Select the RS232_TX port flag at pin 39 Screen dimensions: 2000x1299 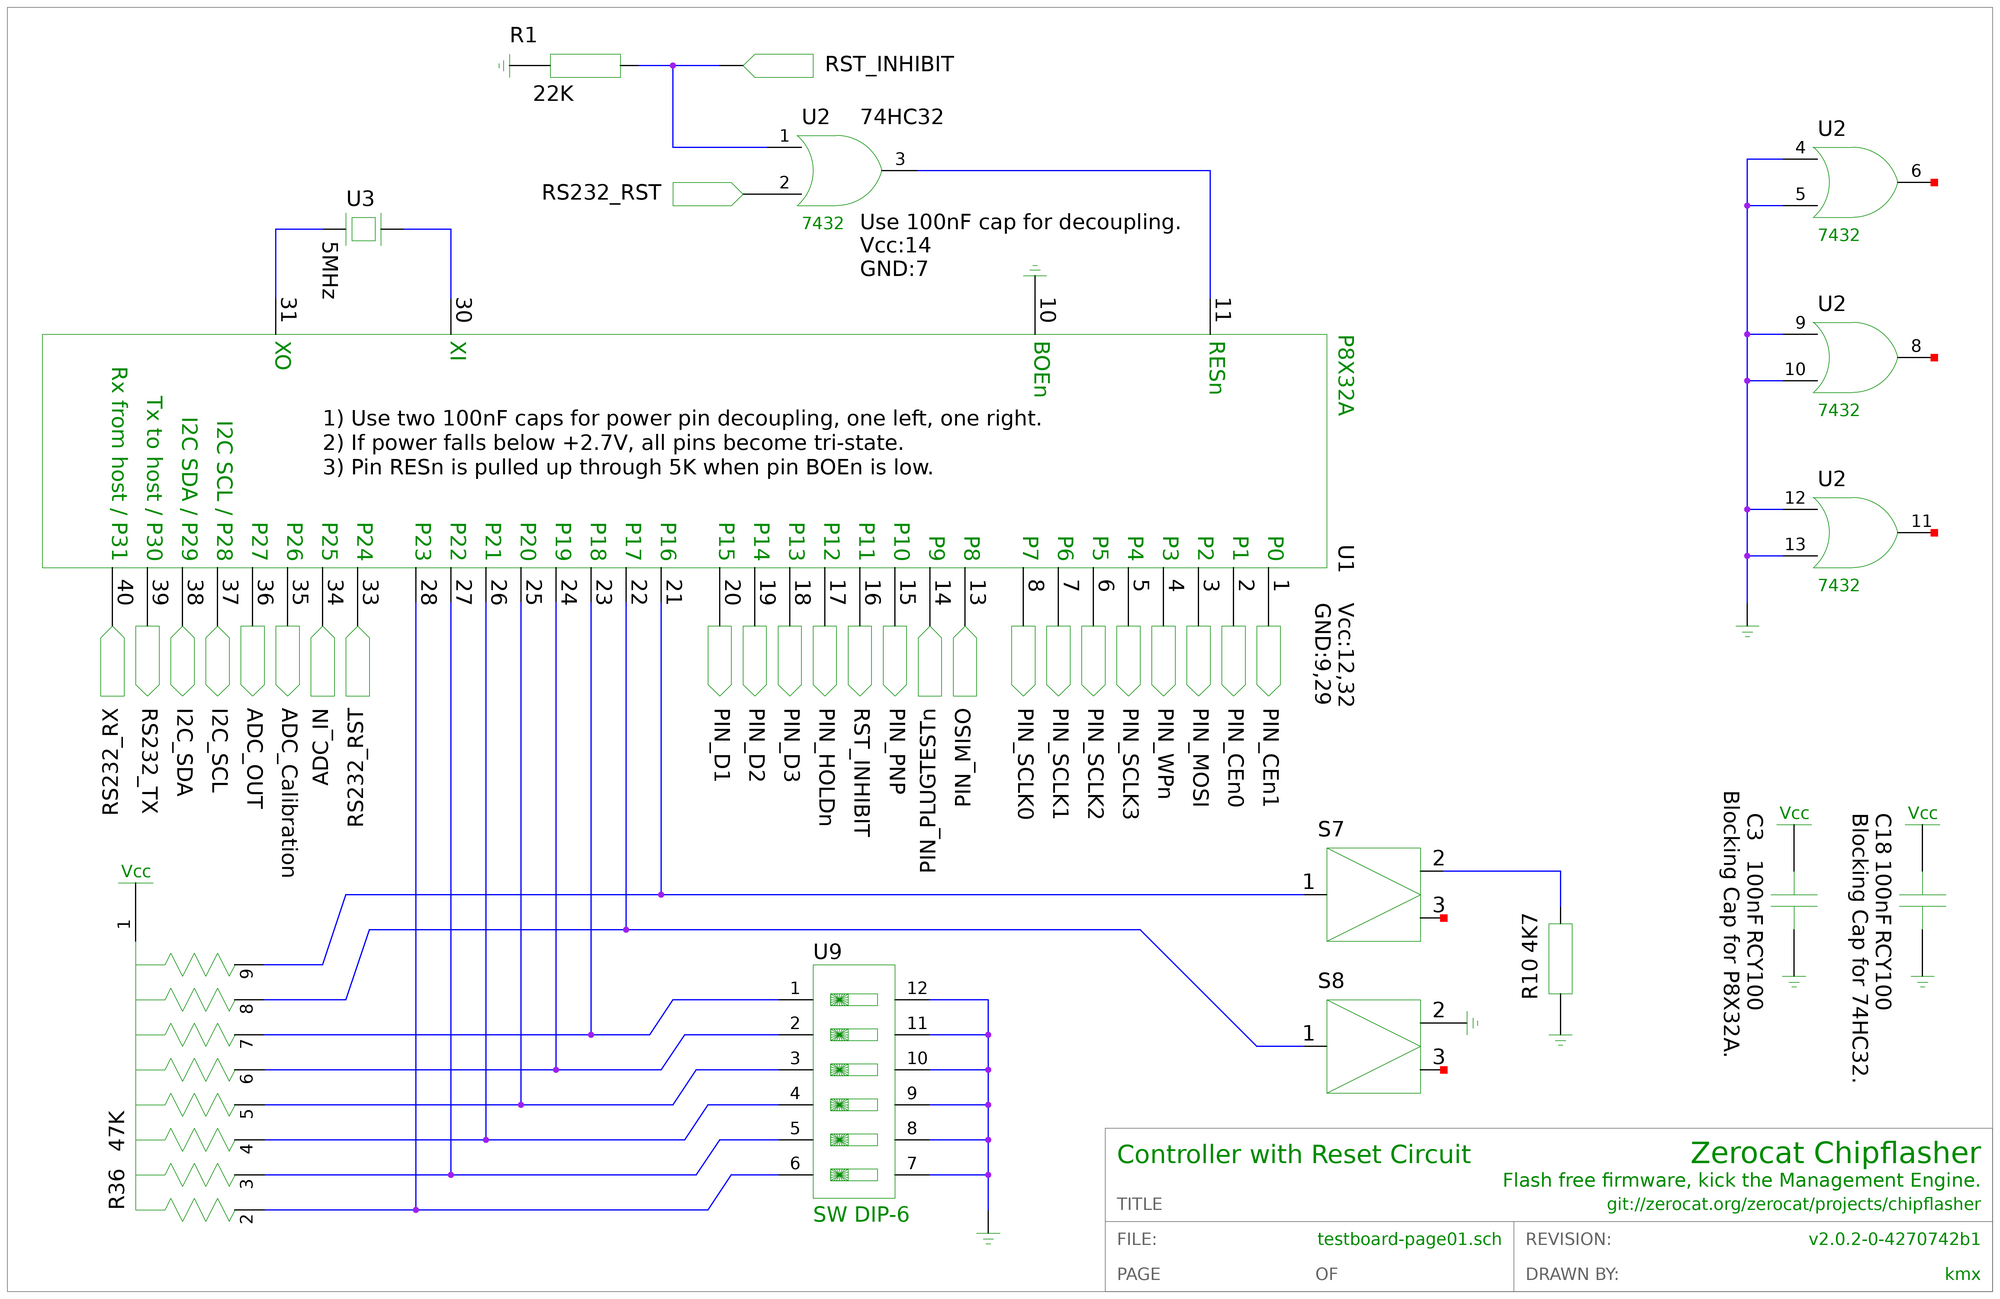coord(147,661)
